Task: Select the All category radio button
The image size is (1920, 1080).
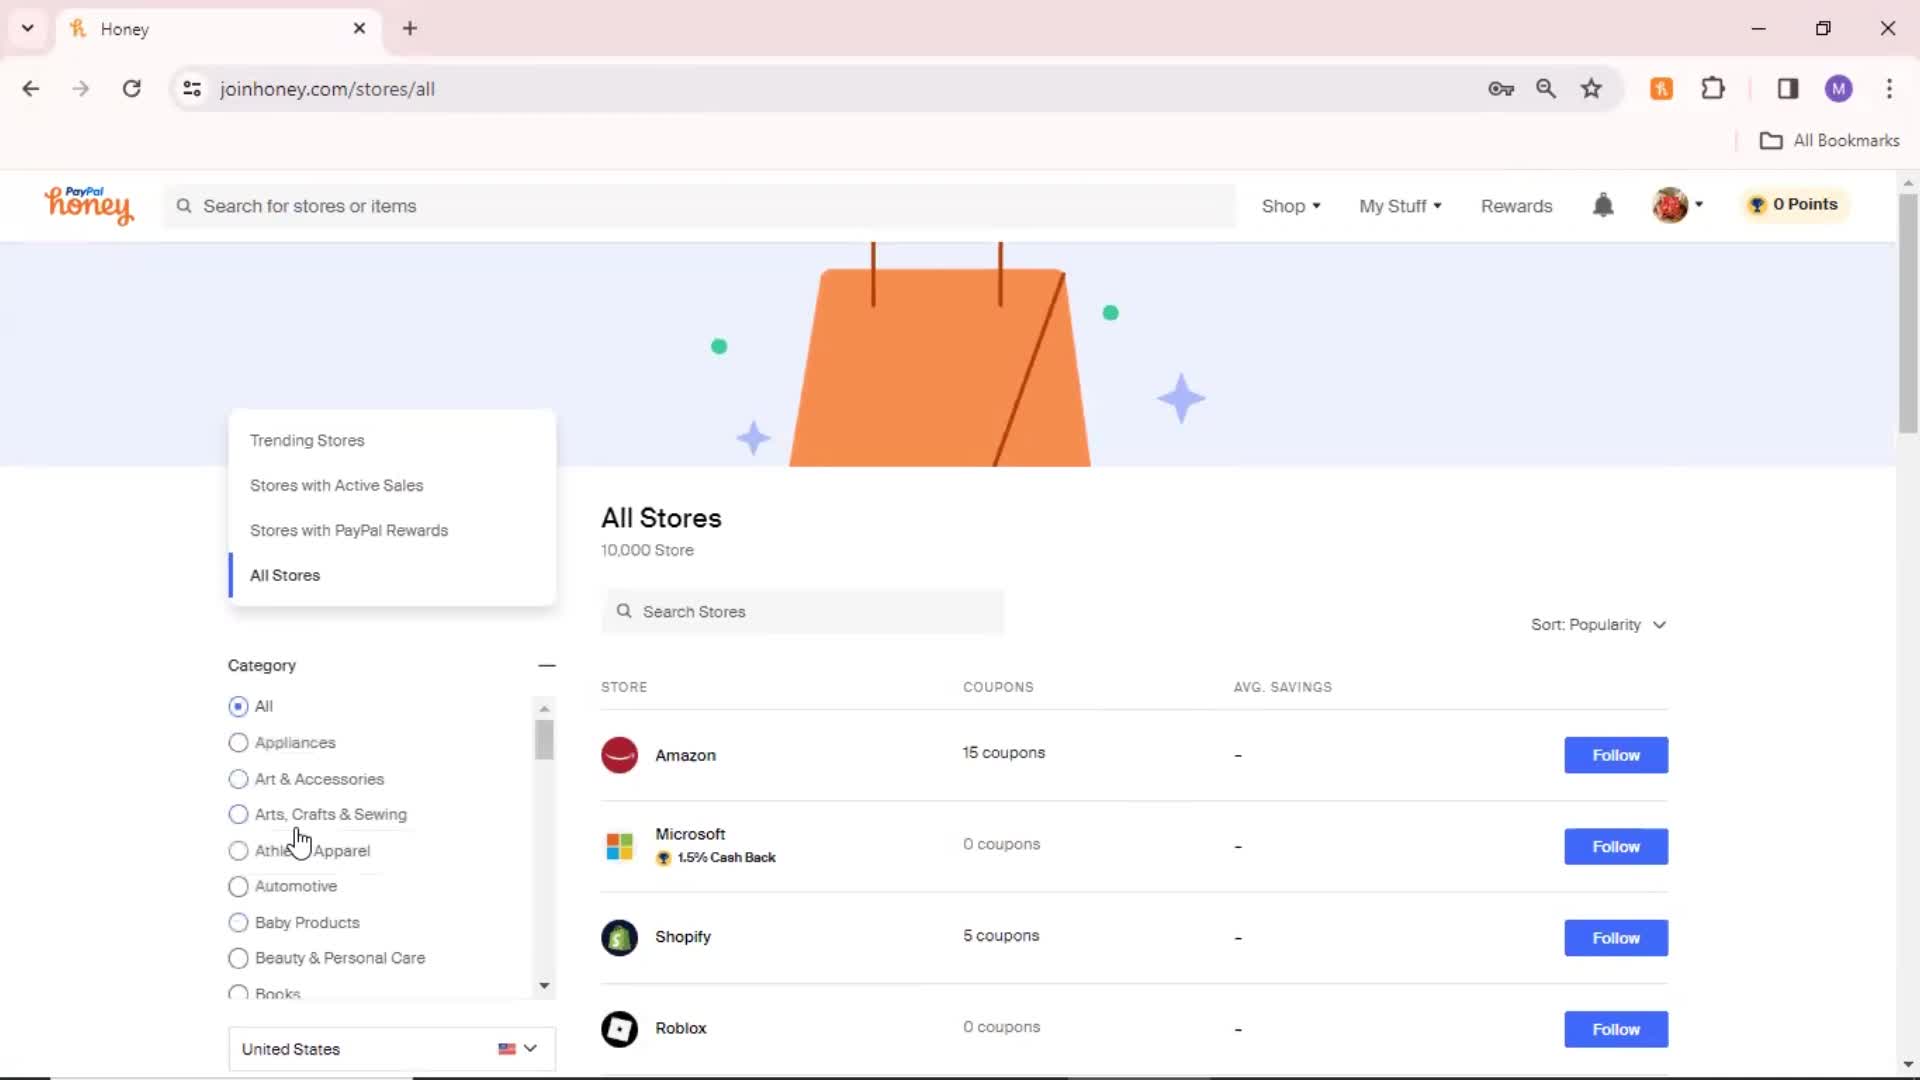Action: click(x=238, y=706)
